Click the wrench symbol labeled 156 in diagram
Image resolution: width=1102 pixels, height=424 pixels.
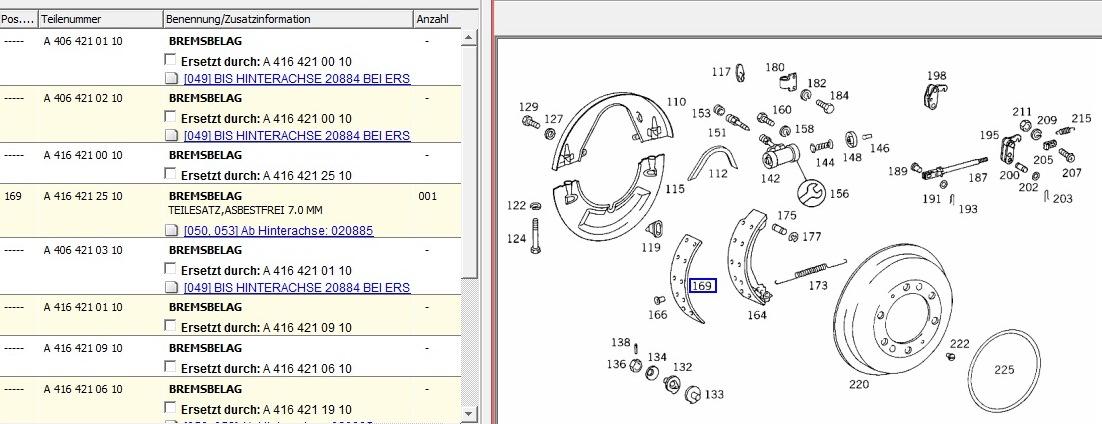point(810,191)
